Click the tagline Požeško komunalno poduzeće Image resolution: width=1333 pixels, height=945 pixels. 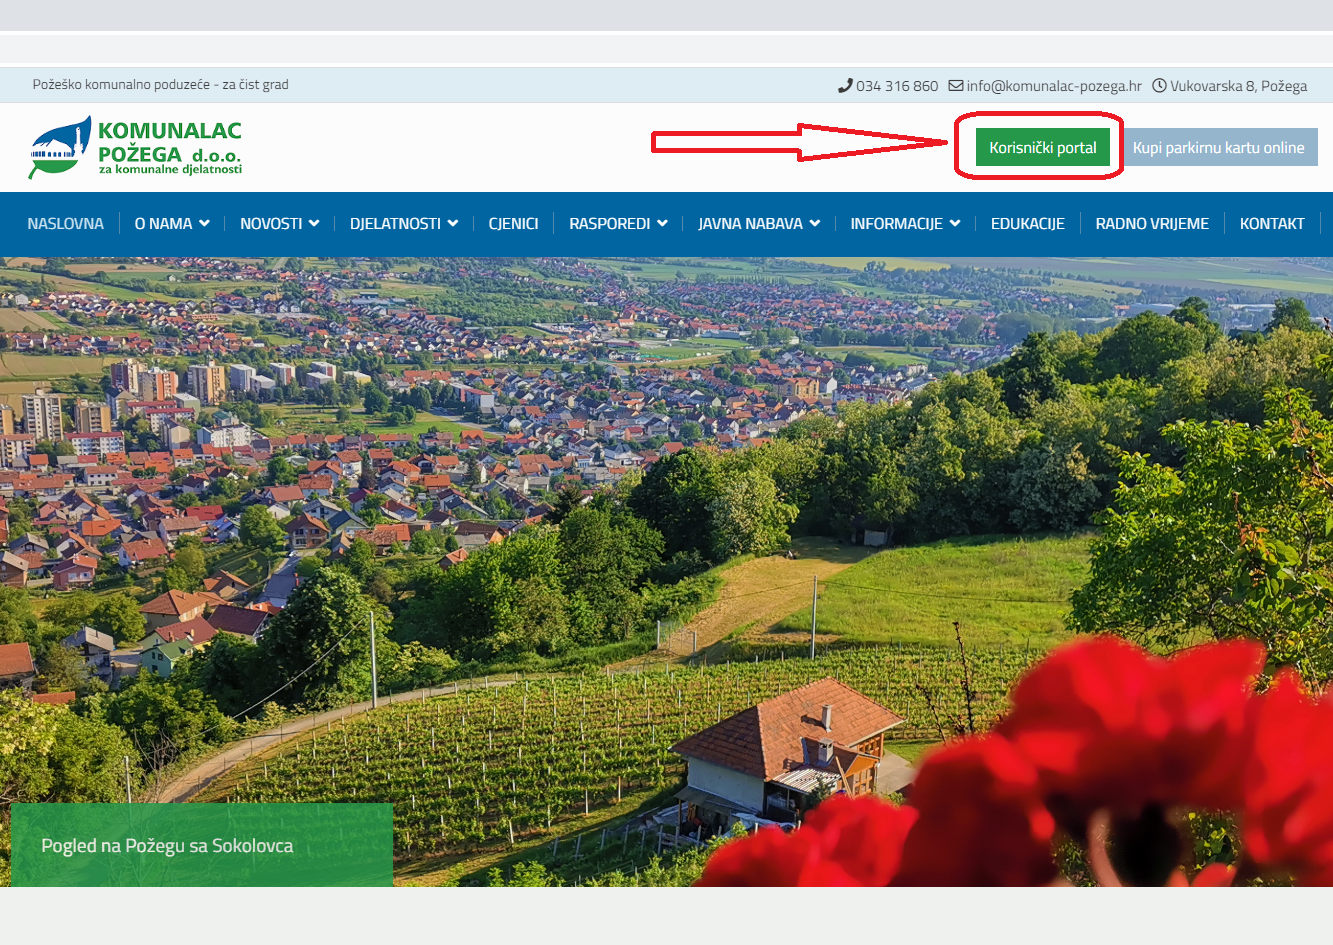pyautogui.click(x=160, y=85)
